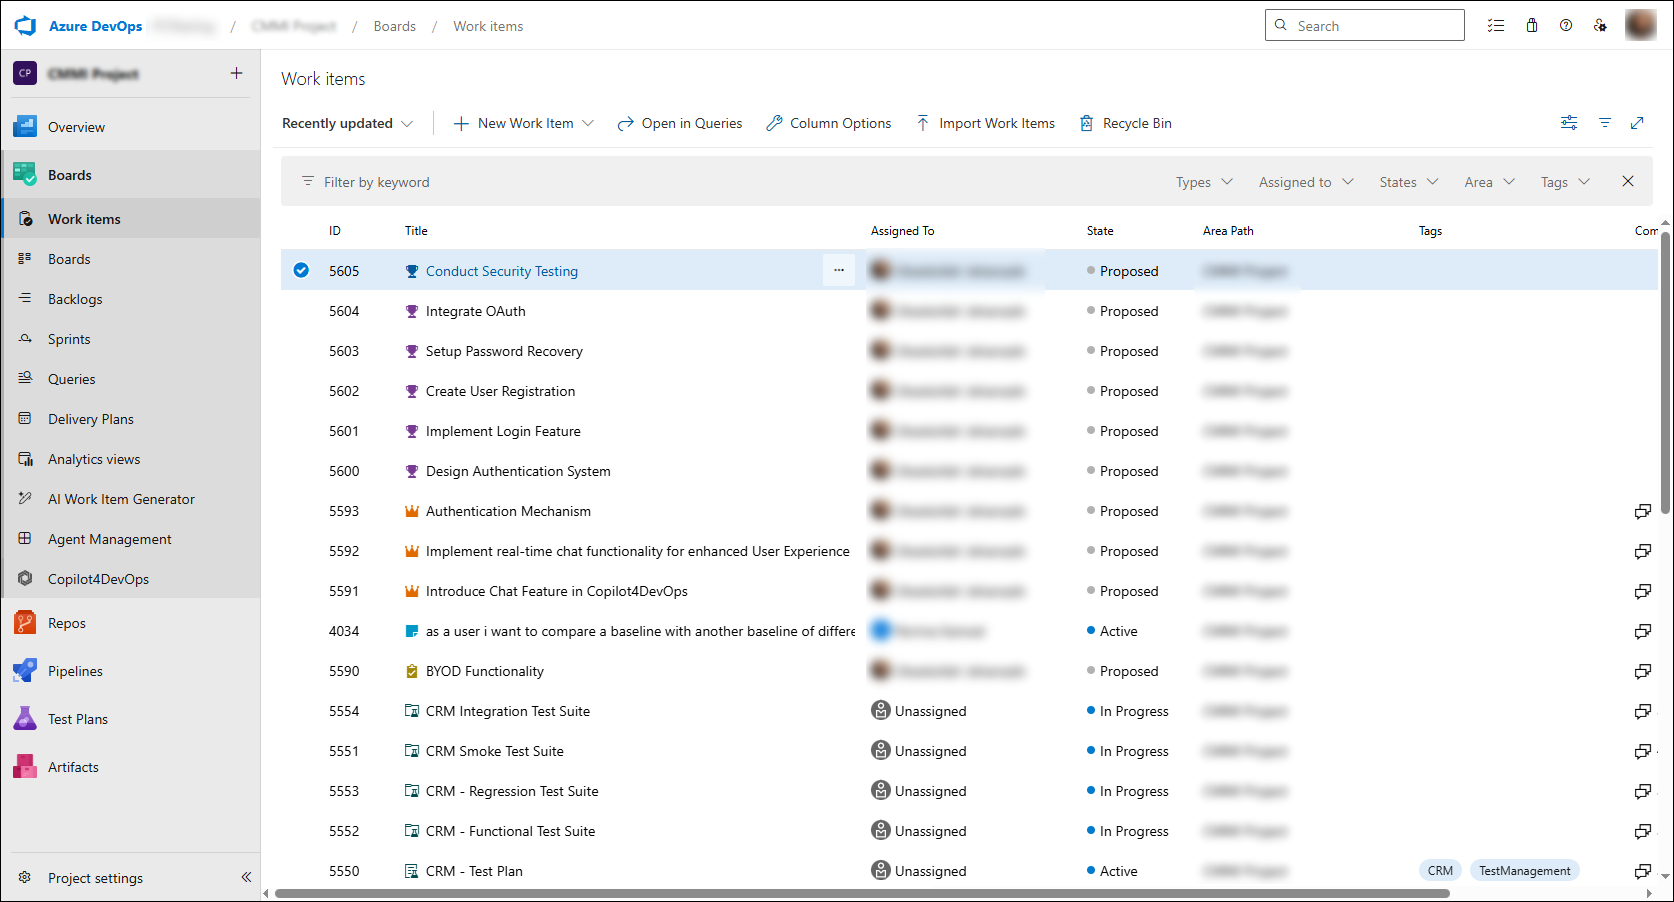Screen dimensions: 1674x902
Task: Open View options settings icon
Action: coord(1569,123)
